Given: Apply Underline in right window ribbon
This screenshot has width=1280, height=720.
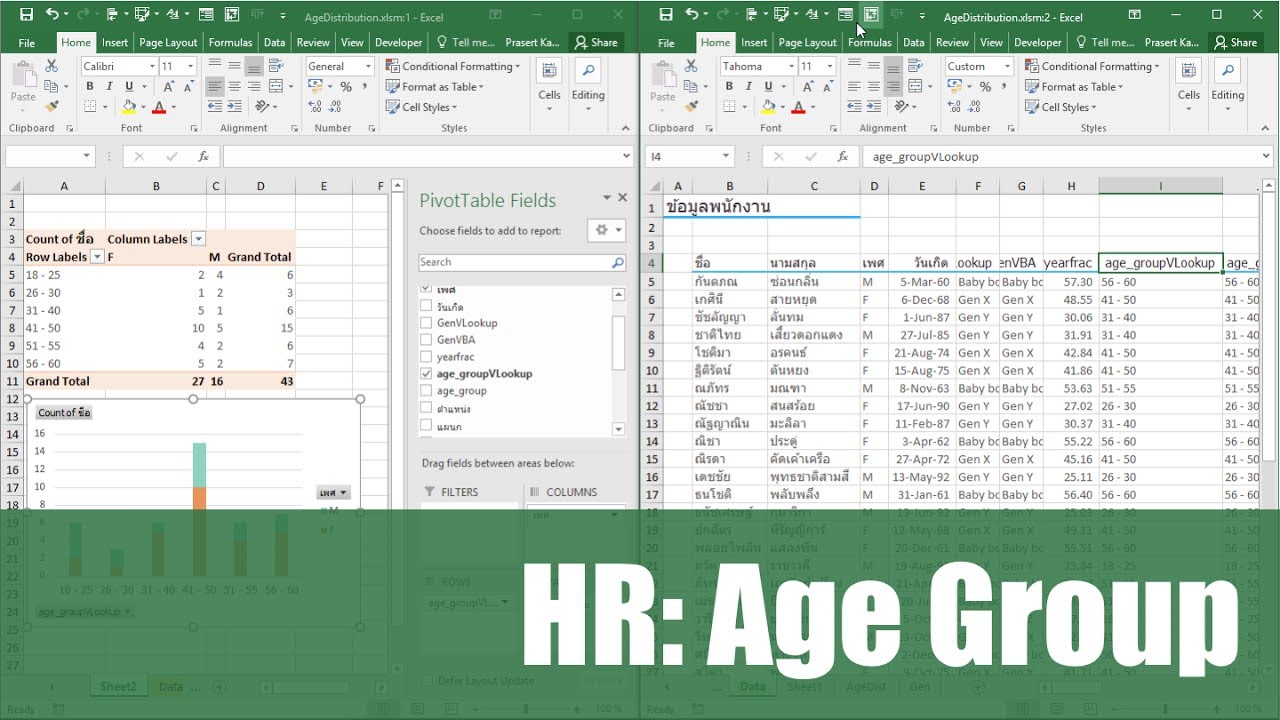Looking at the screenshot, I should click(x=769, y=87).
